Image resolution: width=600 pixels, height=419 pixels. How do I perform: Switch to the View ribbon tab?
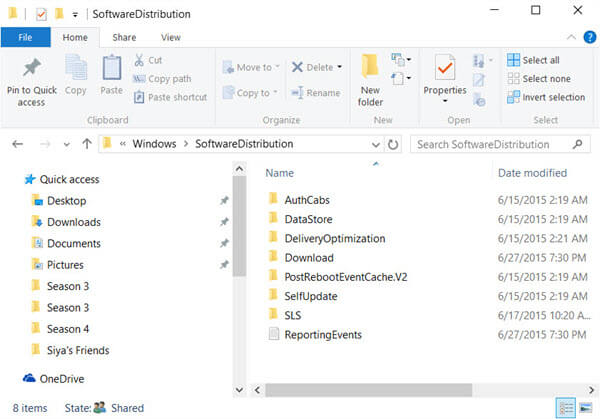[171, 37]
